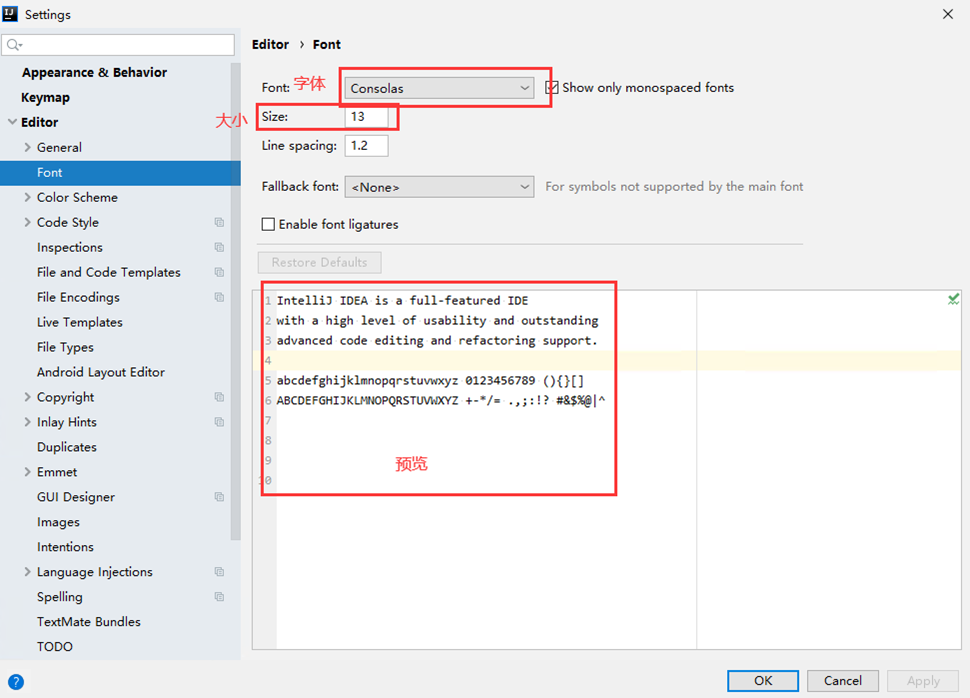Screen dimensions: 970x698
Task: Open Spelling settings item
Action: tap(59, 597)
